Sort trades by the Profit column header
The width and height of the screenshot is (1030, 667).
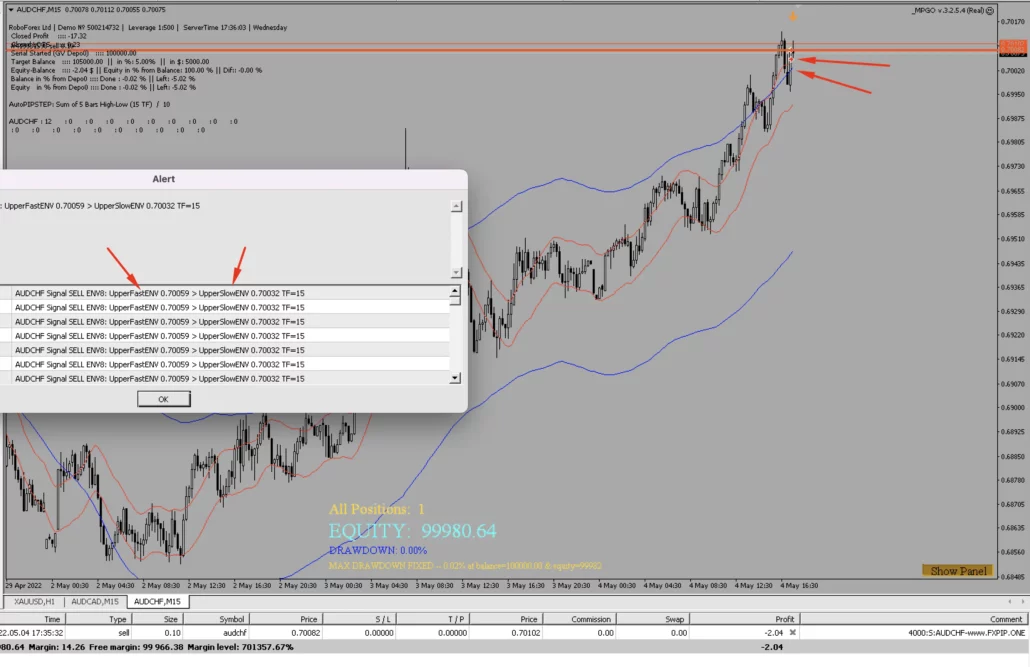785,619
